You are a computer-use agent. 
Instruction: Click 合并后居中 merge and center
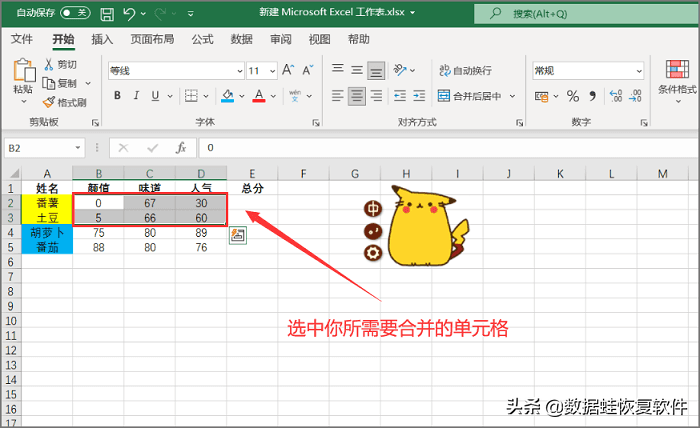pos(469,96)
